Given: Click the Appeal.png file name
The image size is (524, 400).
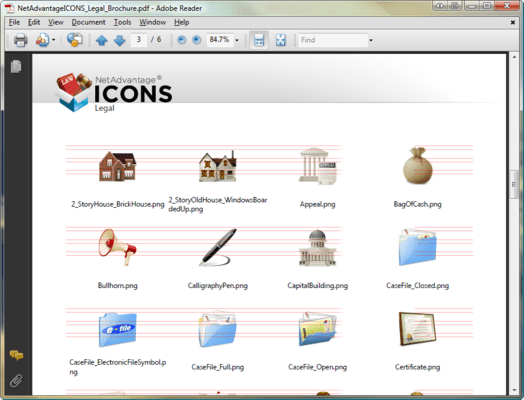Looking at the screenshot, I should pos(317,204).
